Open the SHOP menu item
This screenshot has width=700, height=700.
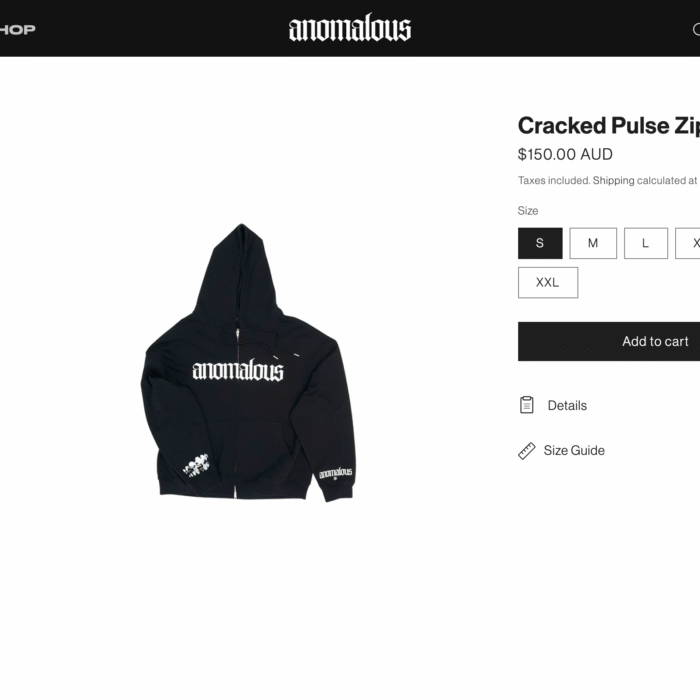(x=17, y=29)
